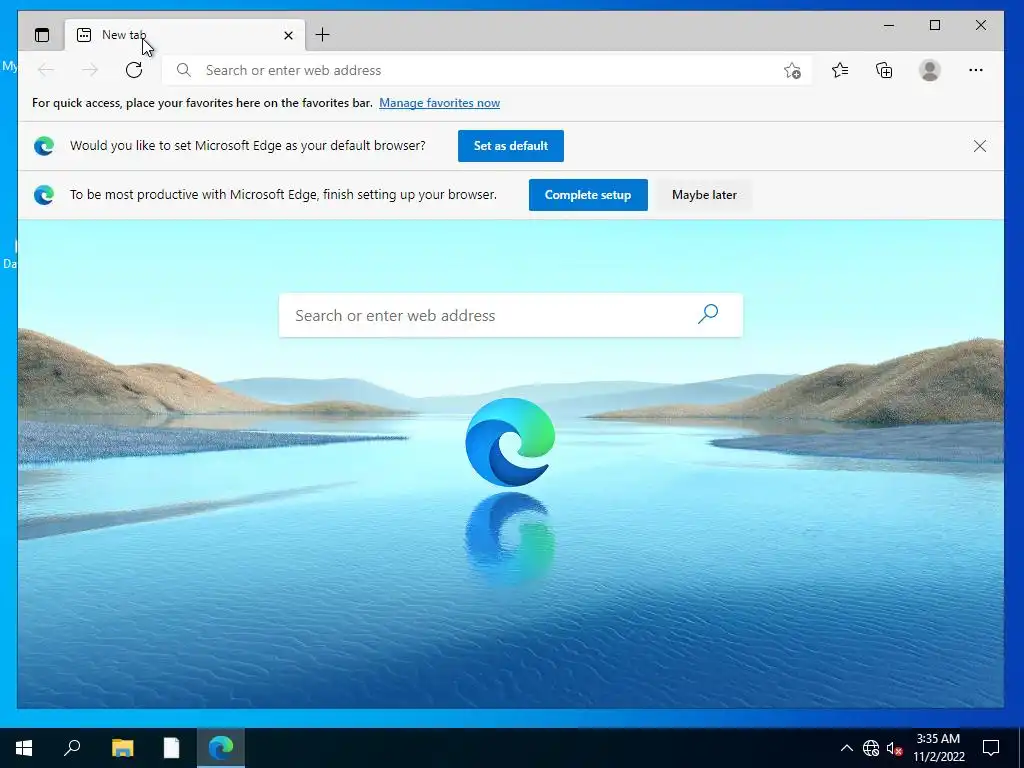Open a new tab with plus button
Viewport: 1024px width, 768px height.
click(323, 35)
